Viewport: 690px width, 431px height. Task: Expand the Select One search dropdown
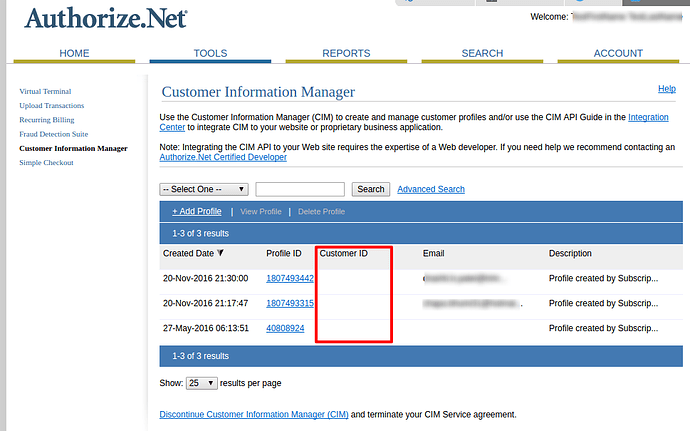pyautogui.click(x=204, y=189)
